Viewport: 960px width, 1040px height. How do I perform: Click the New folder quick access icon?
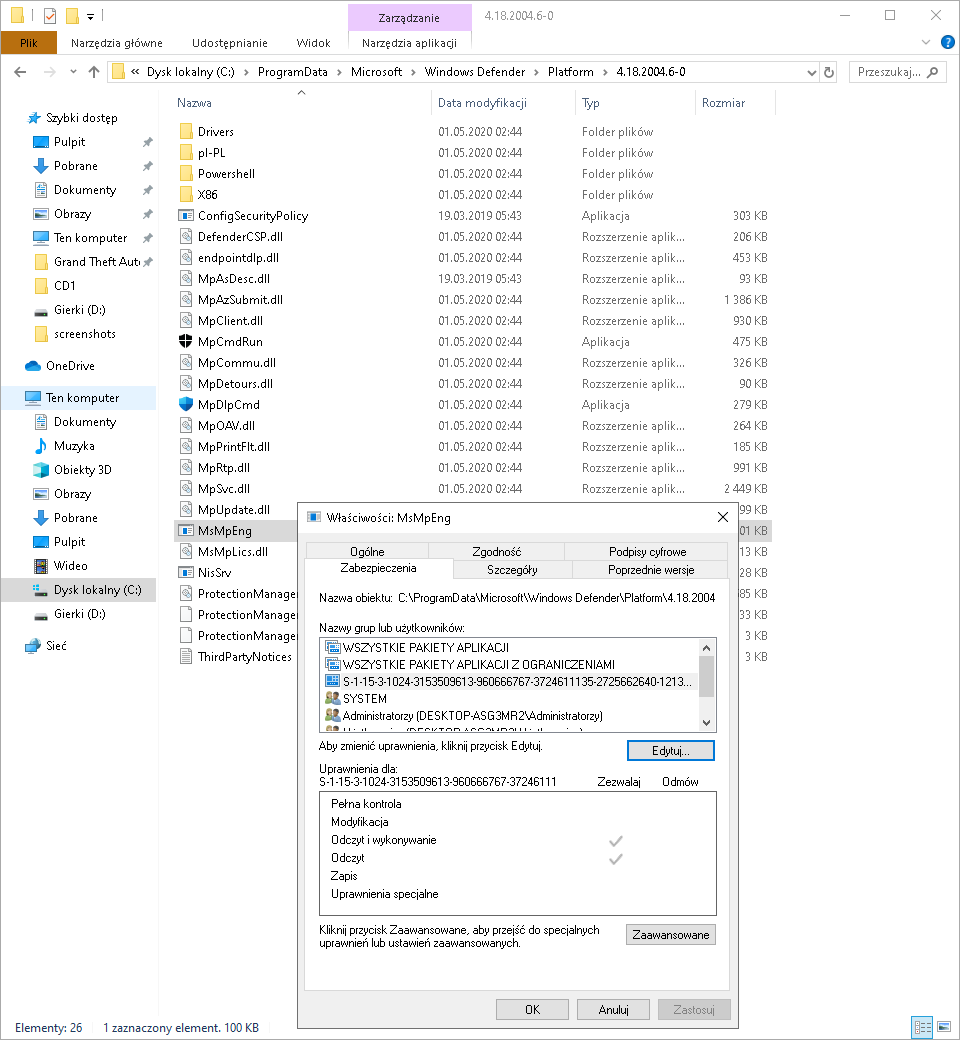click(x=72, y=15)
